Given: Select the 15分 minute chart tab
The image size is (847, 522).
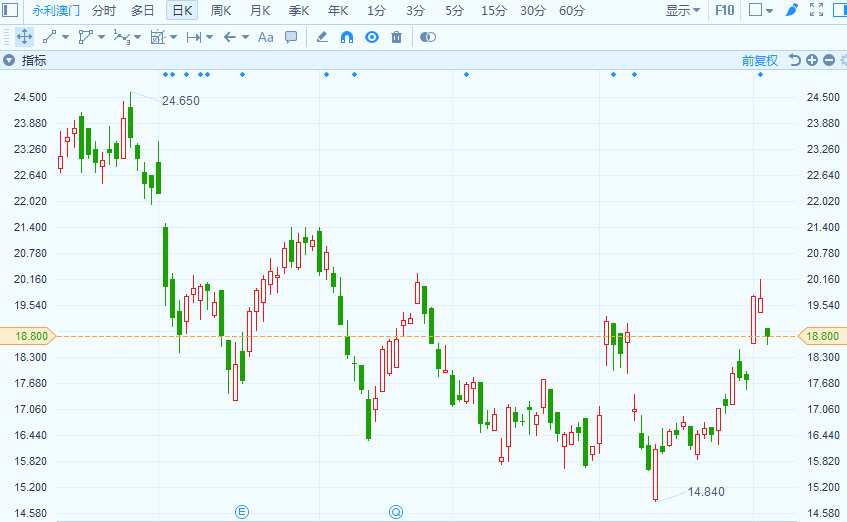Looking at the screenshot, I should click(x=494, y=10).
